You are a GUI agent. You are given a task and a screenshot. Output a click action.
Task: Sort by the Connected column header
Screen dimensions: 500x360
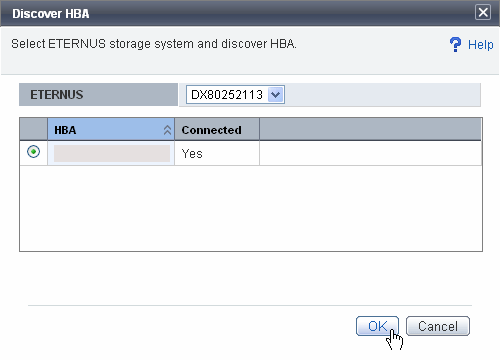217,129
